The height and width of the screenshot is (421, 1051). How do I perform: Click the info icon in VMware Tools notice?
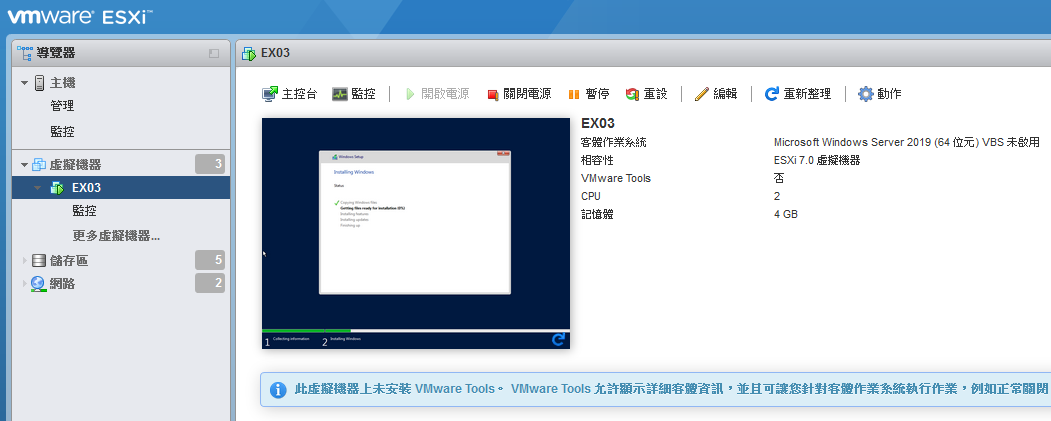[278, 389]
